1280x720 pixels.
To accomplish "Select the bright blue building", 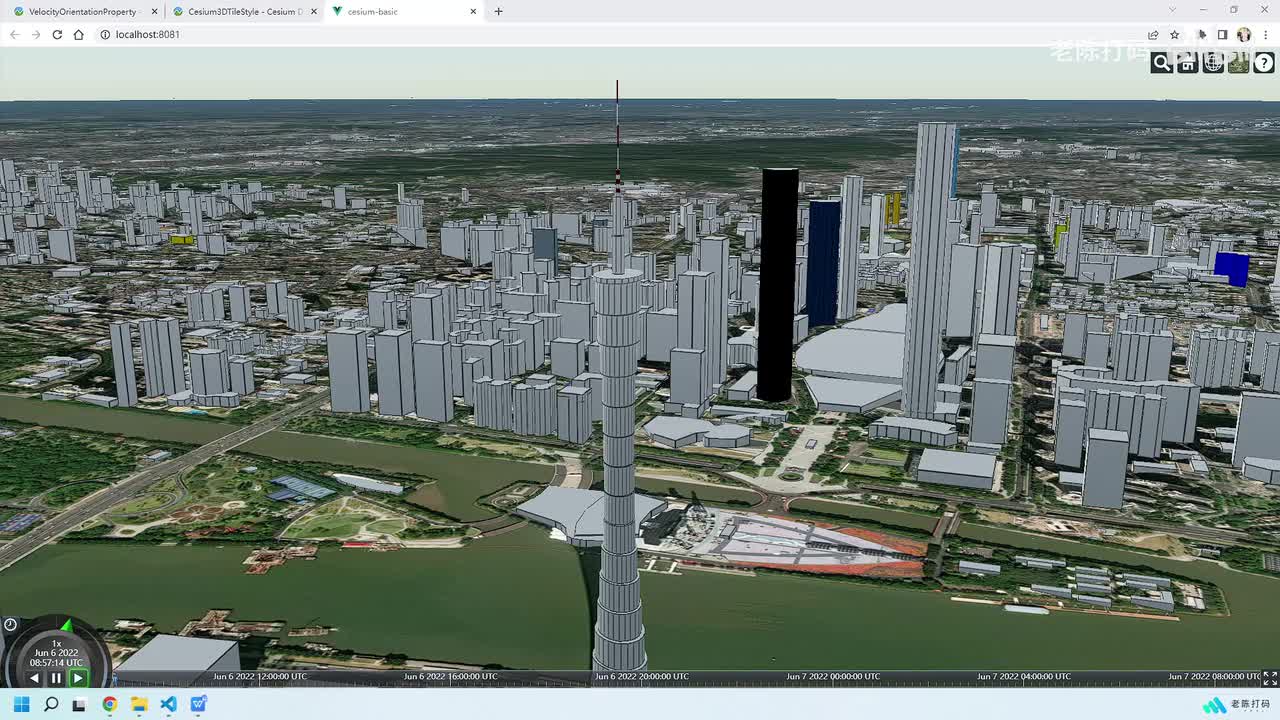I will pyautogui.click(x=1231, y=268).
